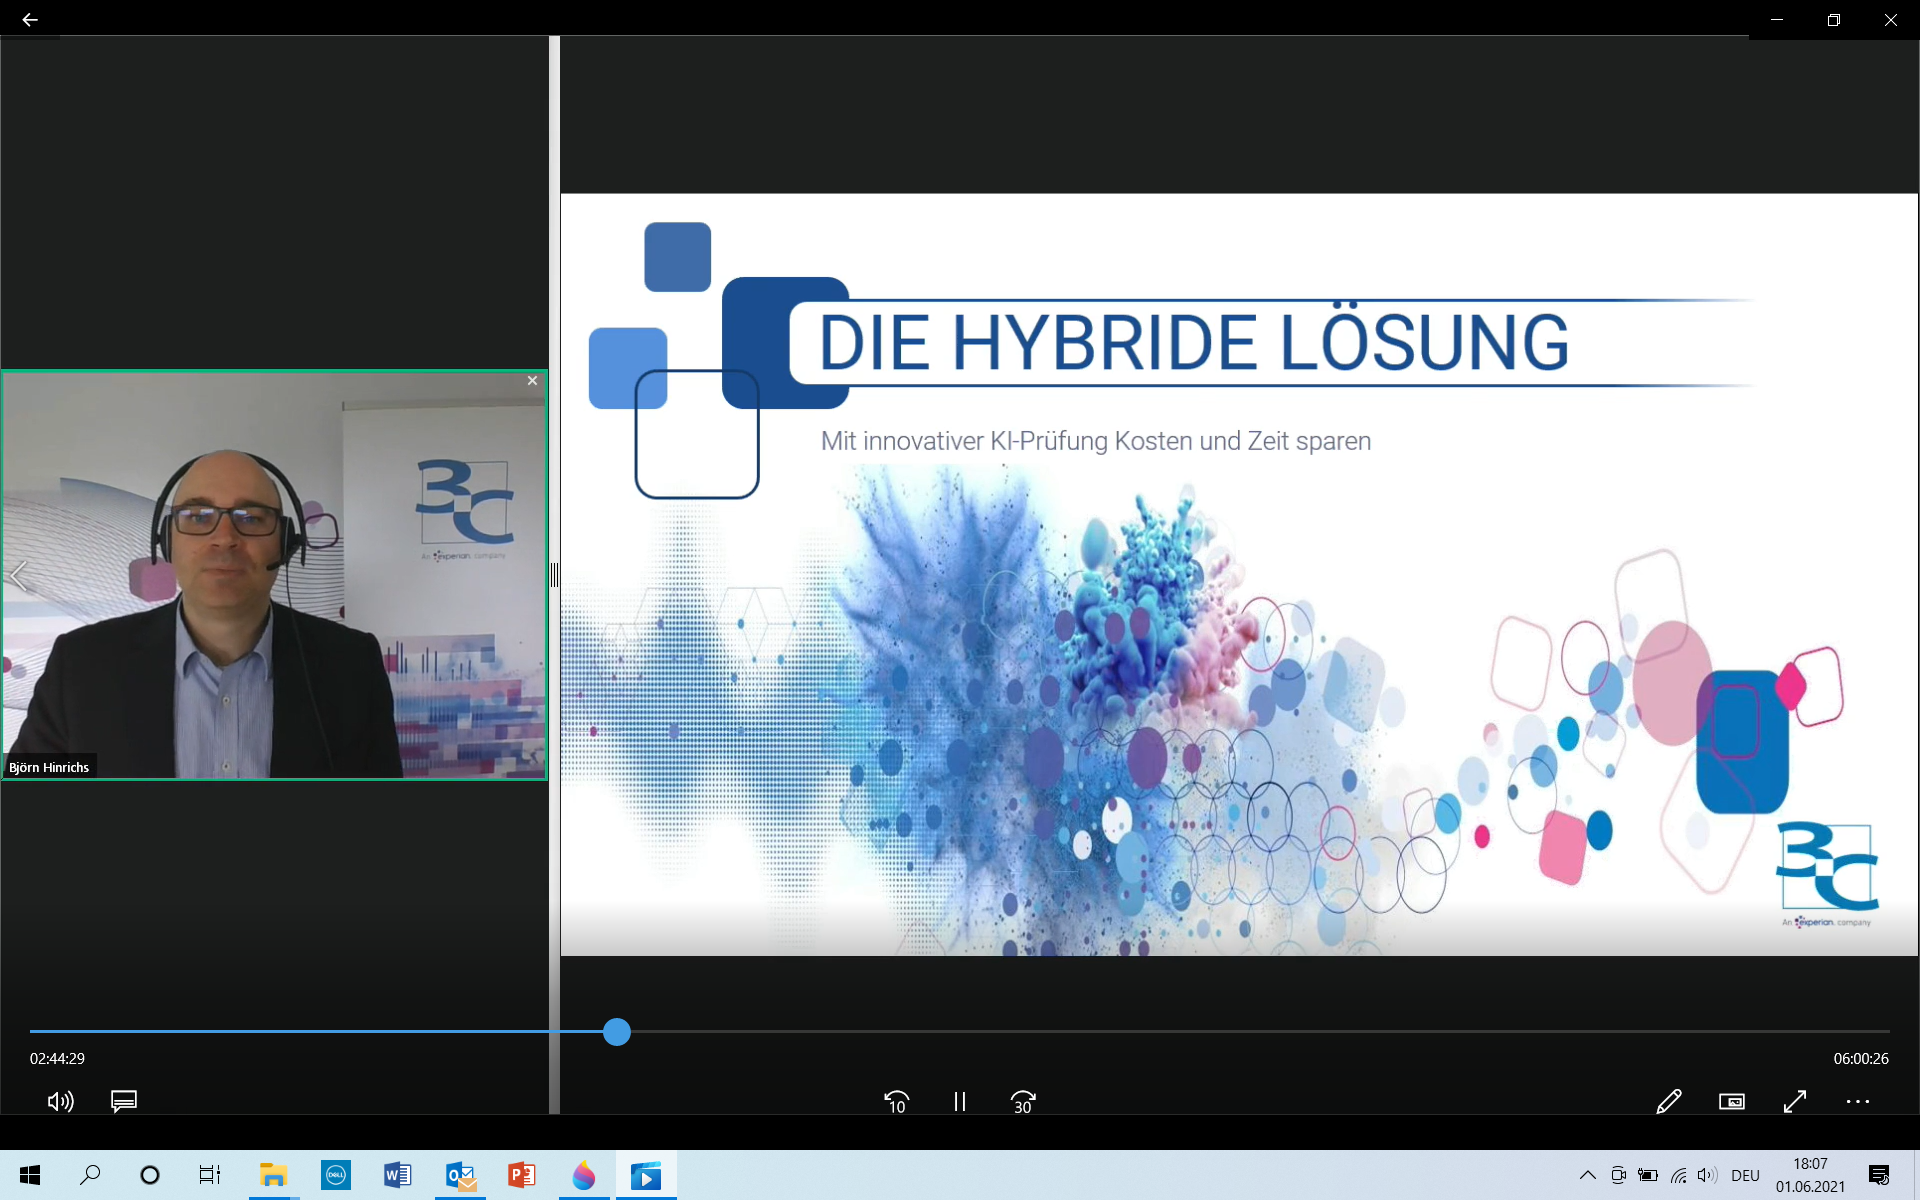
Task: Click the vertical divider handle between panels
Action: tap(554, 575)
